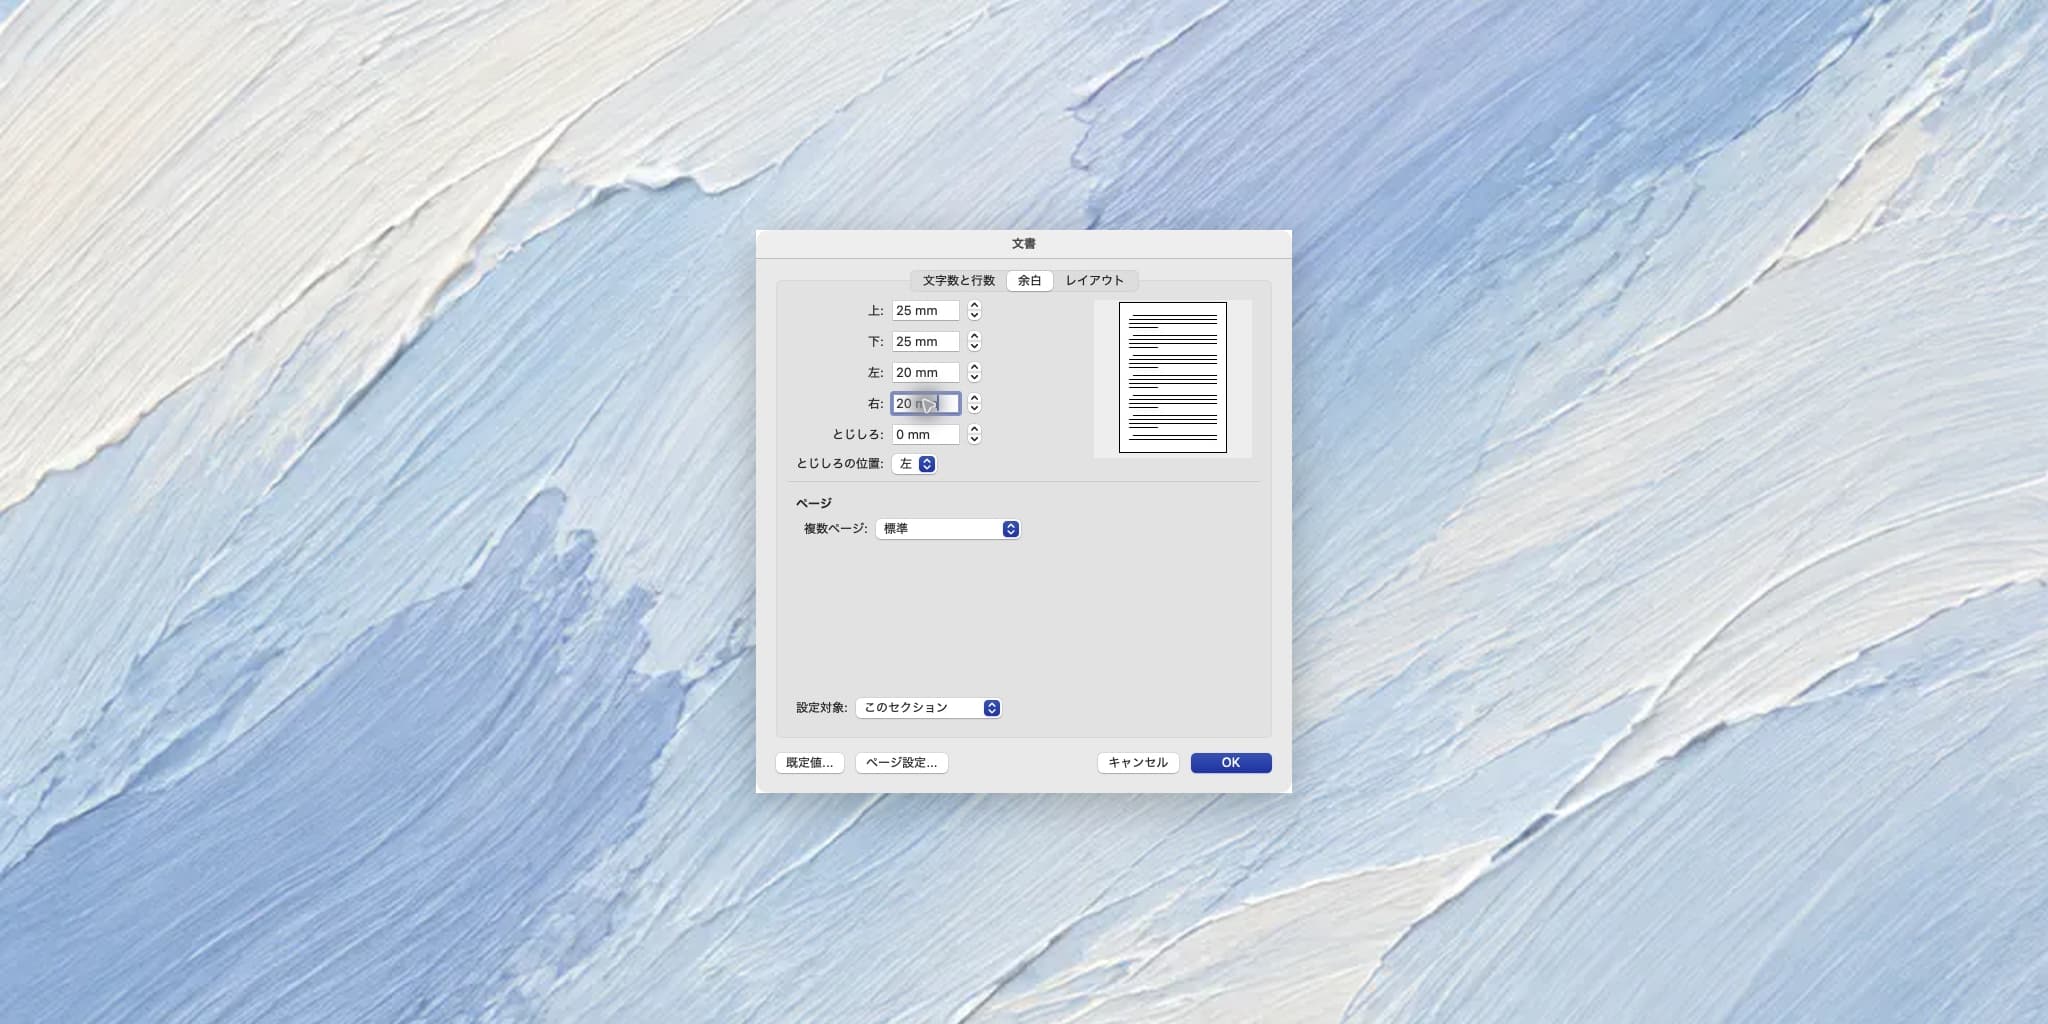Open the レイアウト tab

[x=1094, y=280]
